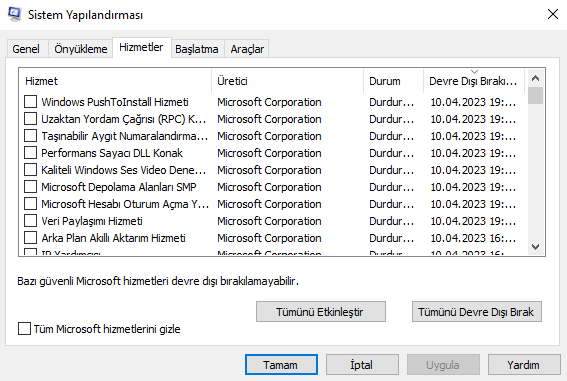Select Microsoft Hesabı Oturum Açma row text
This screenshot has height=381, width=567.
[125, 204]
